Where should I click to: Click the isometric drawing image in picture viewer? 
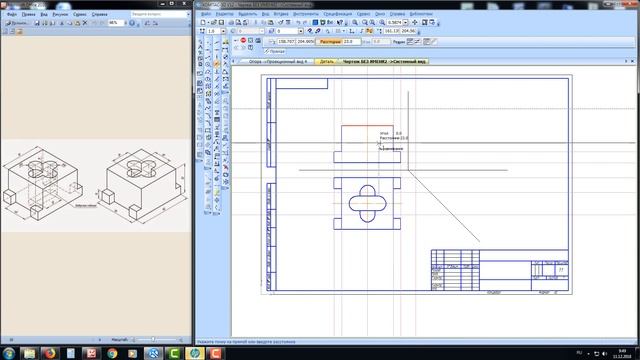tap(96, 186)
